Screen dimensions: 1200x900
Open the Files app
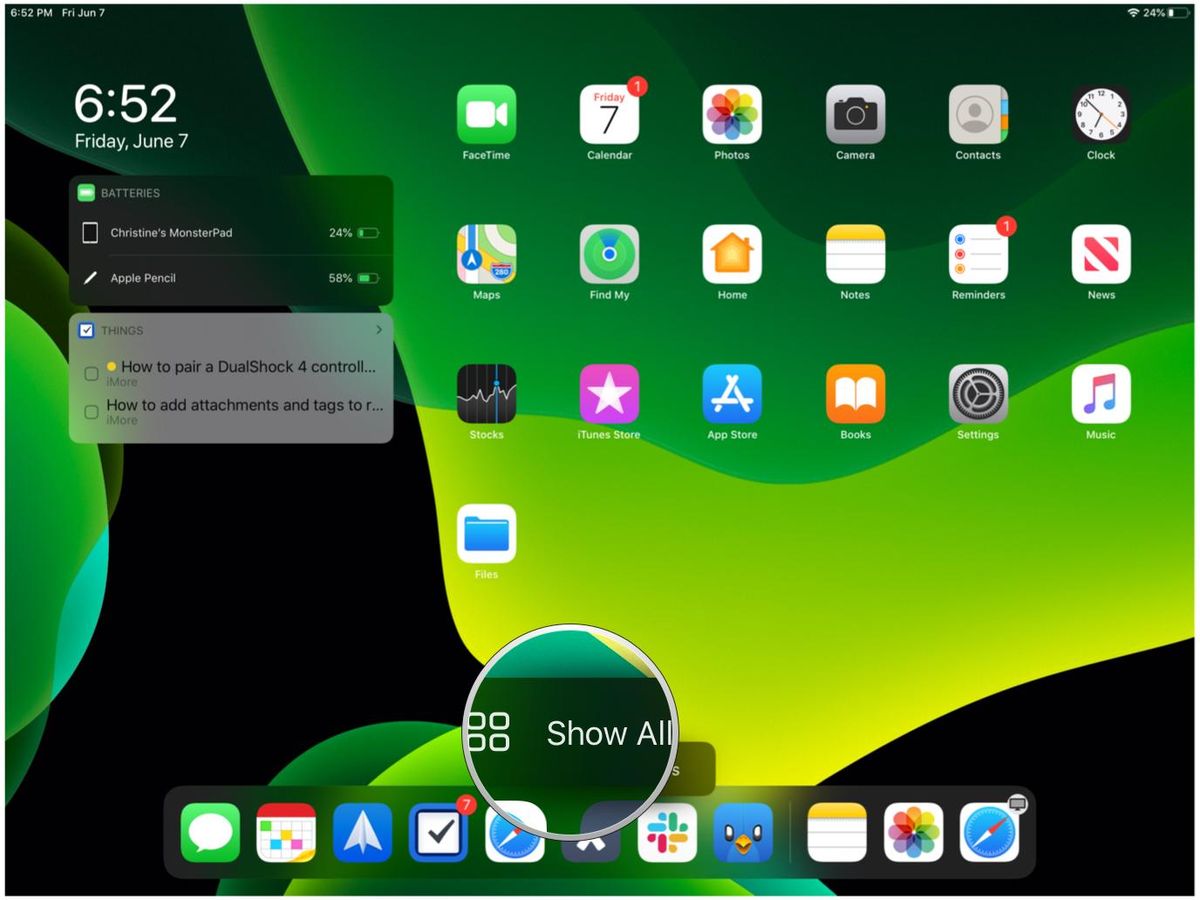486,533
